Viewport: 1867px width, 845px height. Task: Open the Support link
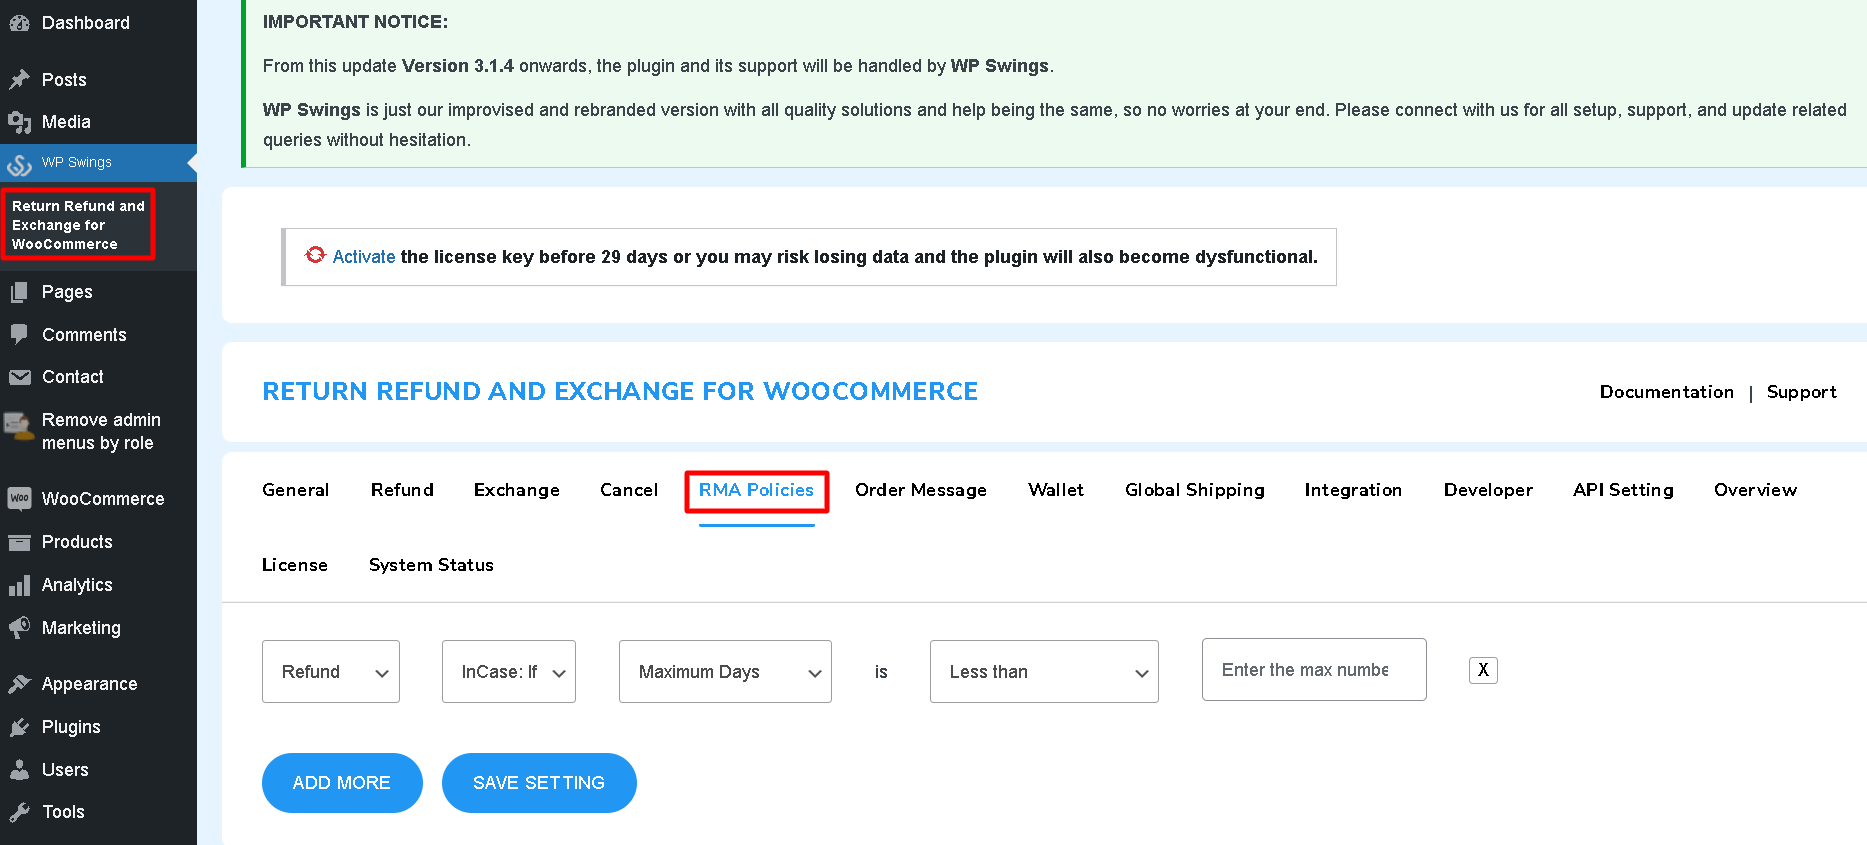[x=1801, y=392]
